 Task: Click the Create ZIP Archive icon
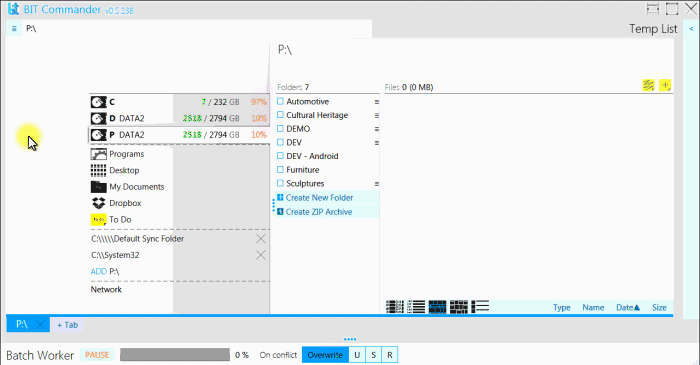pyautogui.click(x=280, y=212)
